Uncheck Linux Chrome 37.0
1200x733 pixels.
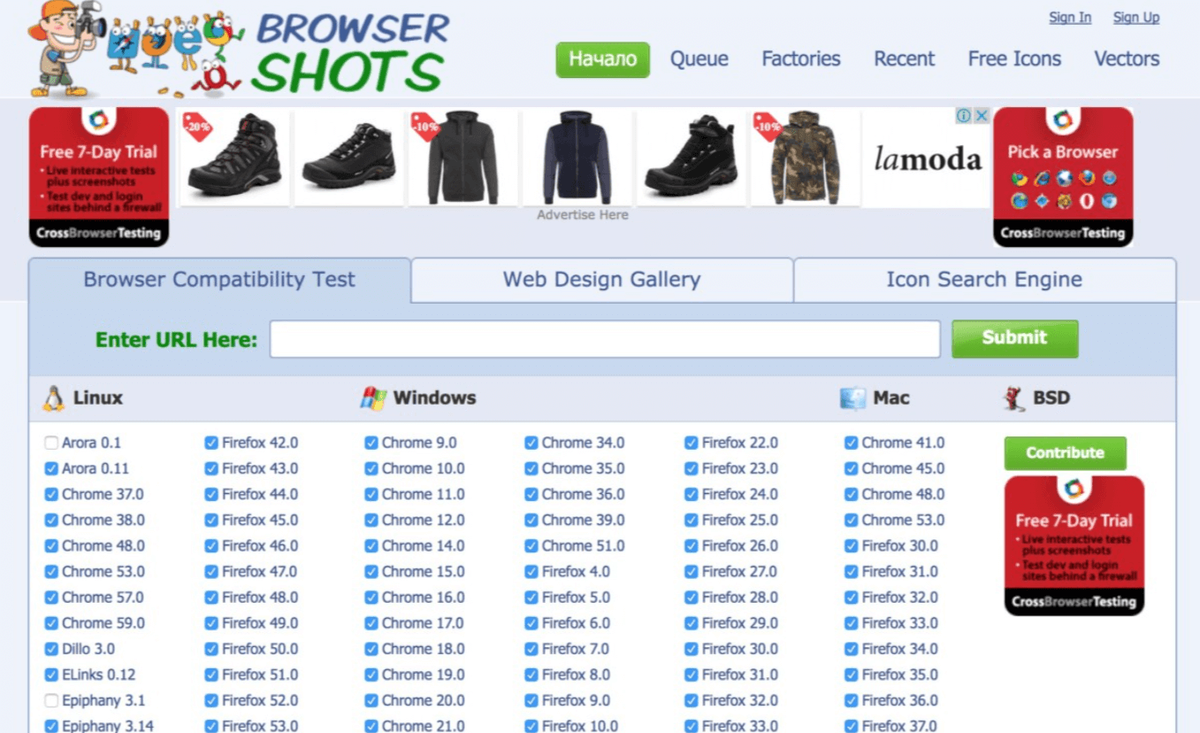[52, 495]
